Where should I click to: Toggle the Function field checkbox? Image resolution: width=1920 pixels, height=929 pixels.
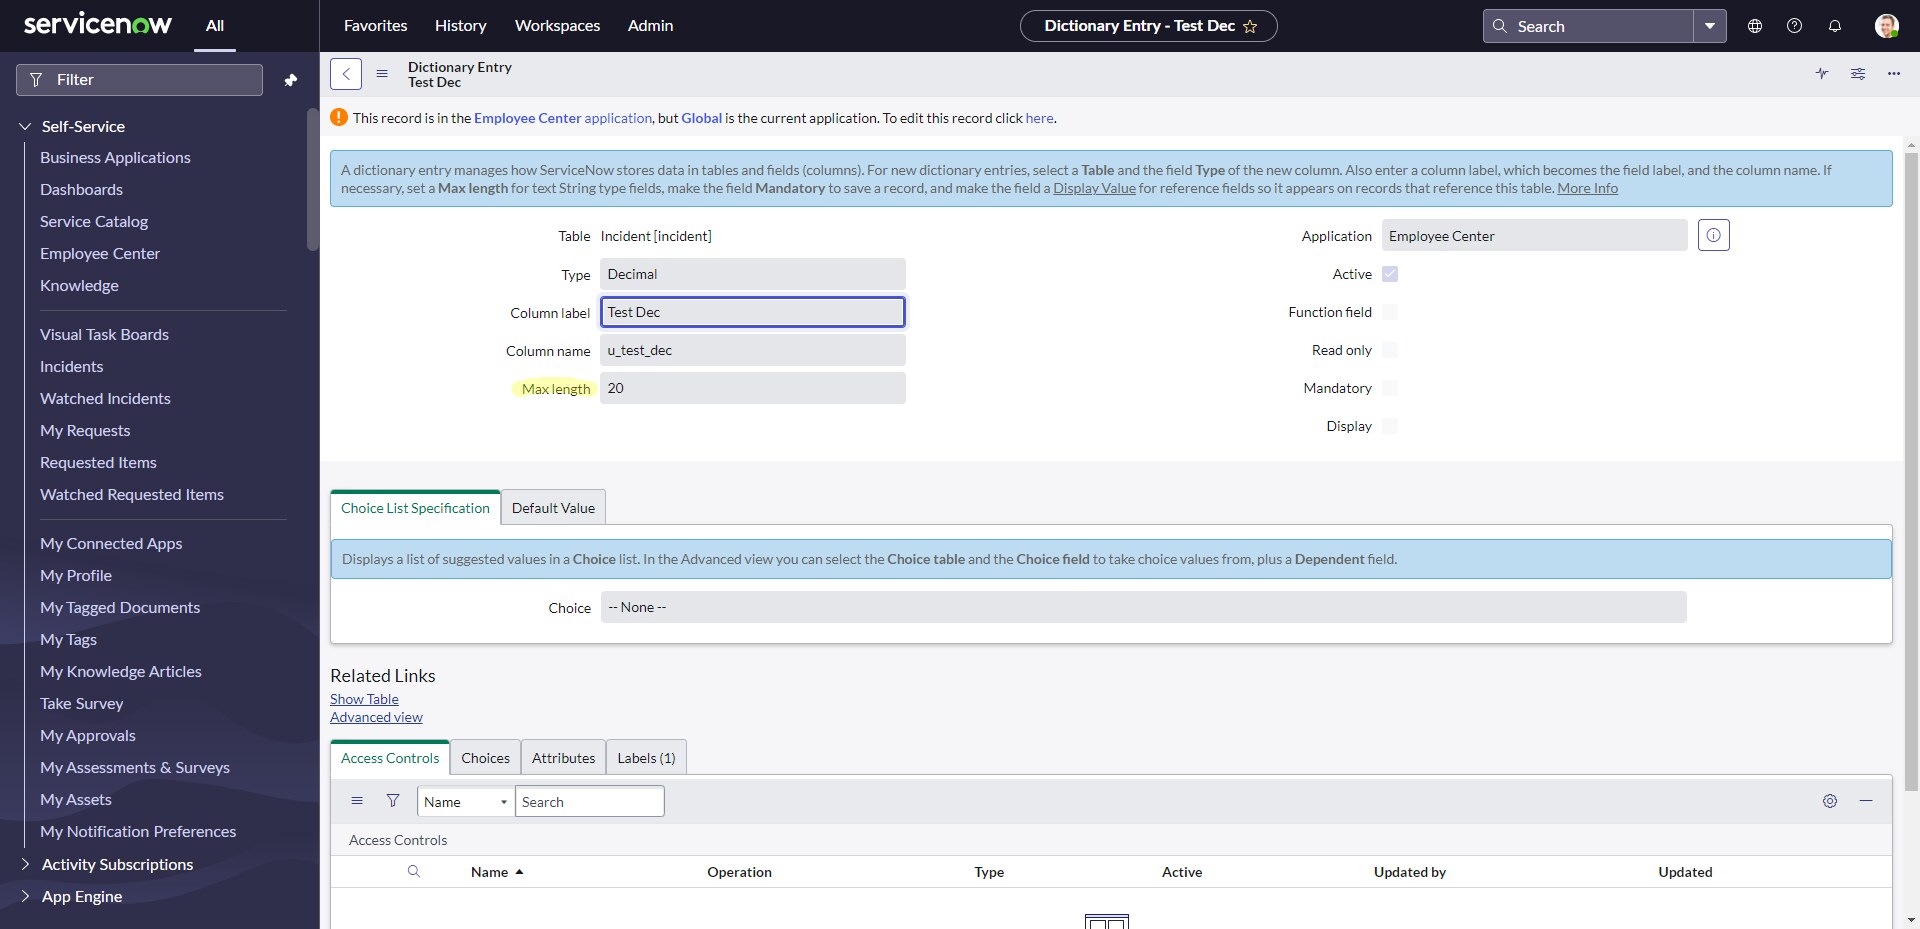(1390, 312)
